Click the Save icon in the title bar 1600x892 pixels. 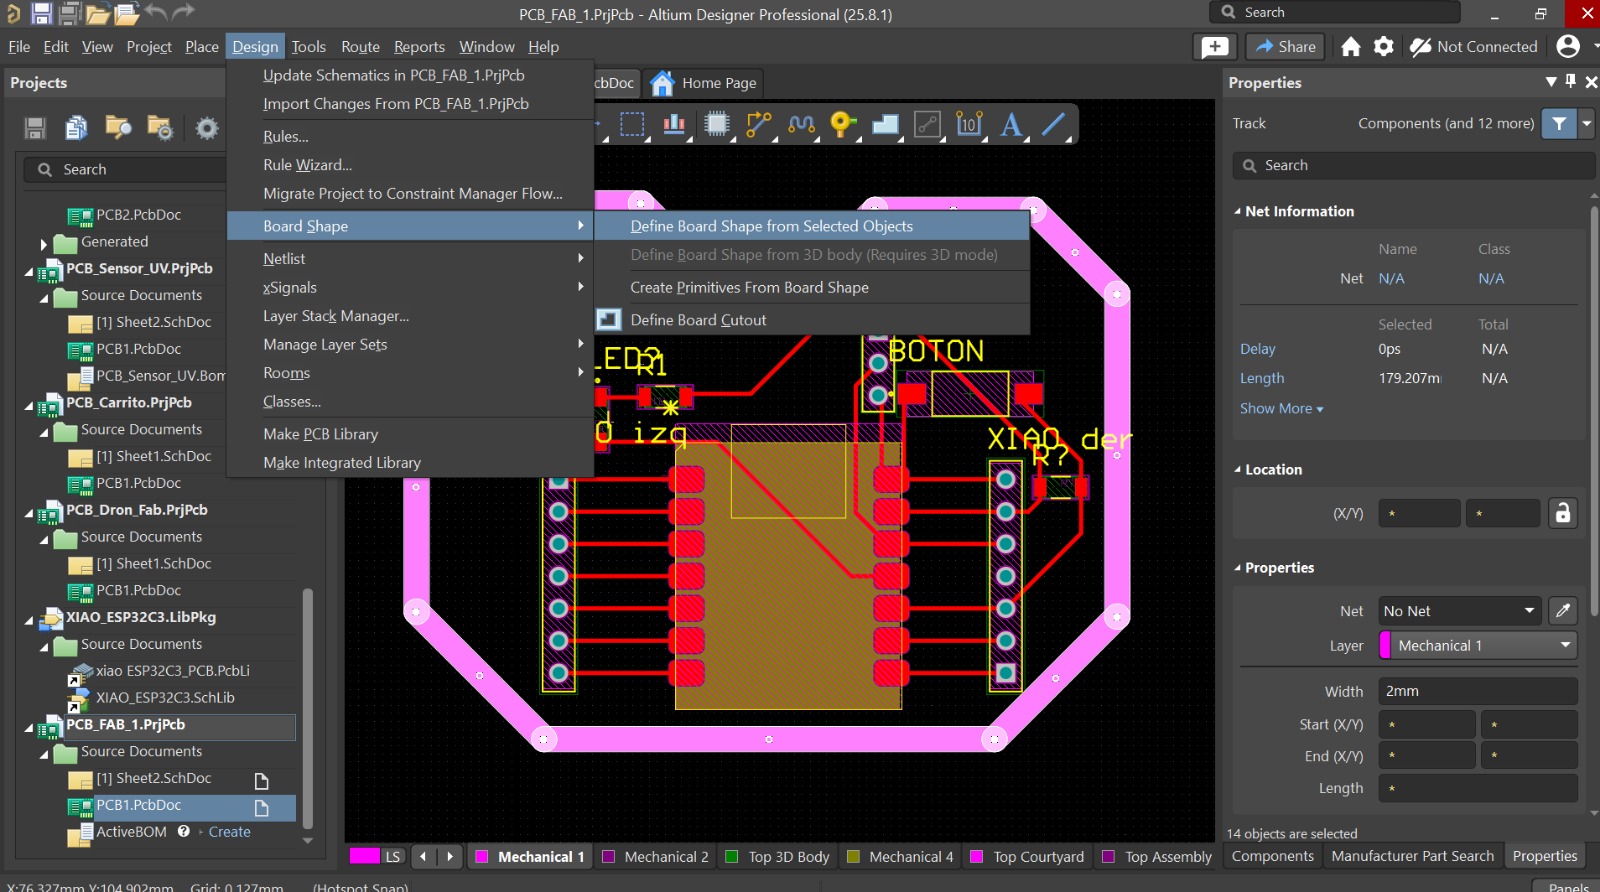[41, 13]
